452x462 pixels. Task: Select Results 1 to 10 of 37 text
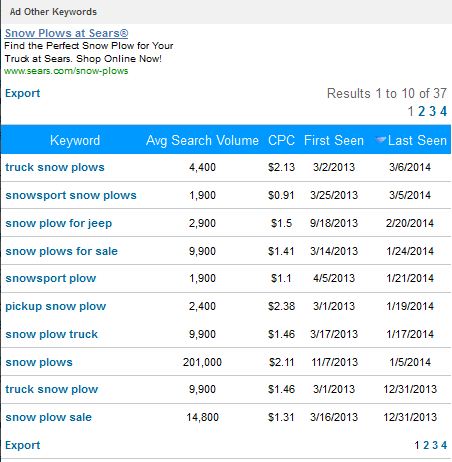(387, 93)
